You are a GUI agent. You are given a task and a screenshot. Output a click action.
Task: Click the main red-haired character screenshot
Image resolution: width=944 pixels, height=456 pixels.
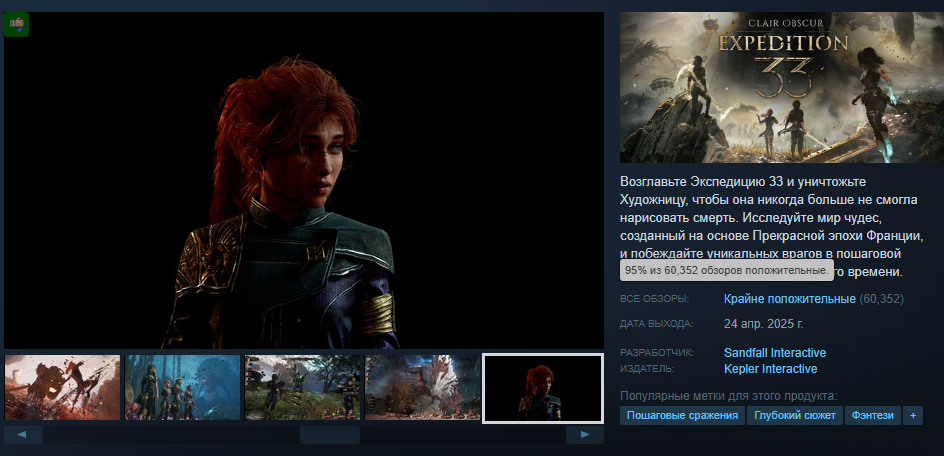click(x=304, y=180)
